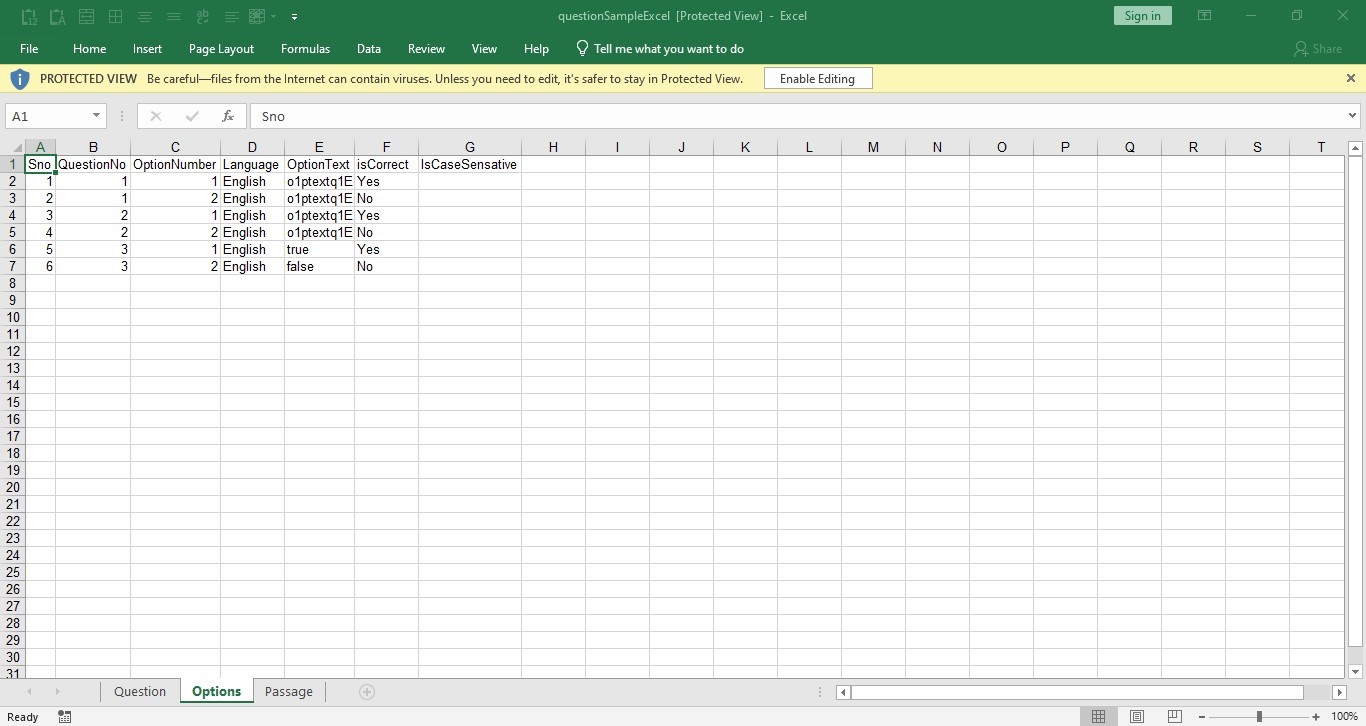The height and width of the screenshot is (726, 1366).
Task: Open the Review ribbon tab
Action: tap(426, 48)
